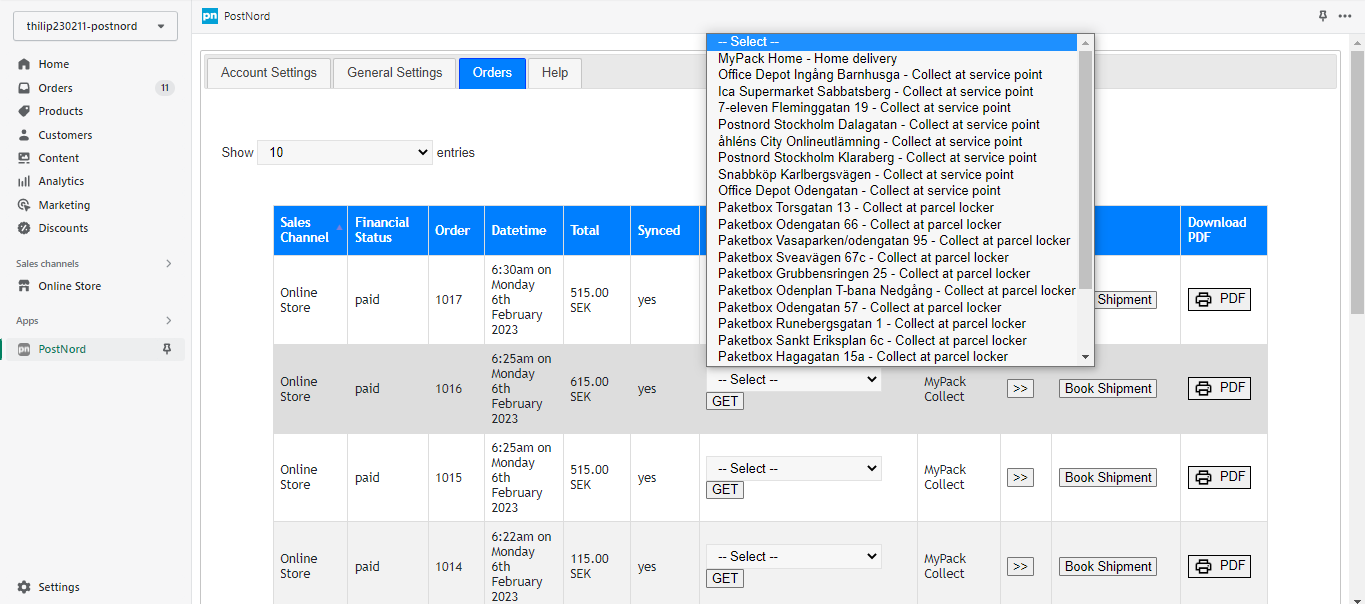Click the Orders inbox icon in sidebar

pos(24,88)
